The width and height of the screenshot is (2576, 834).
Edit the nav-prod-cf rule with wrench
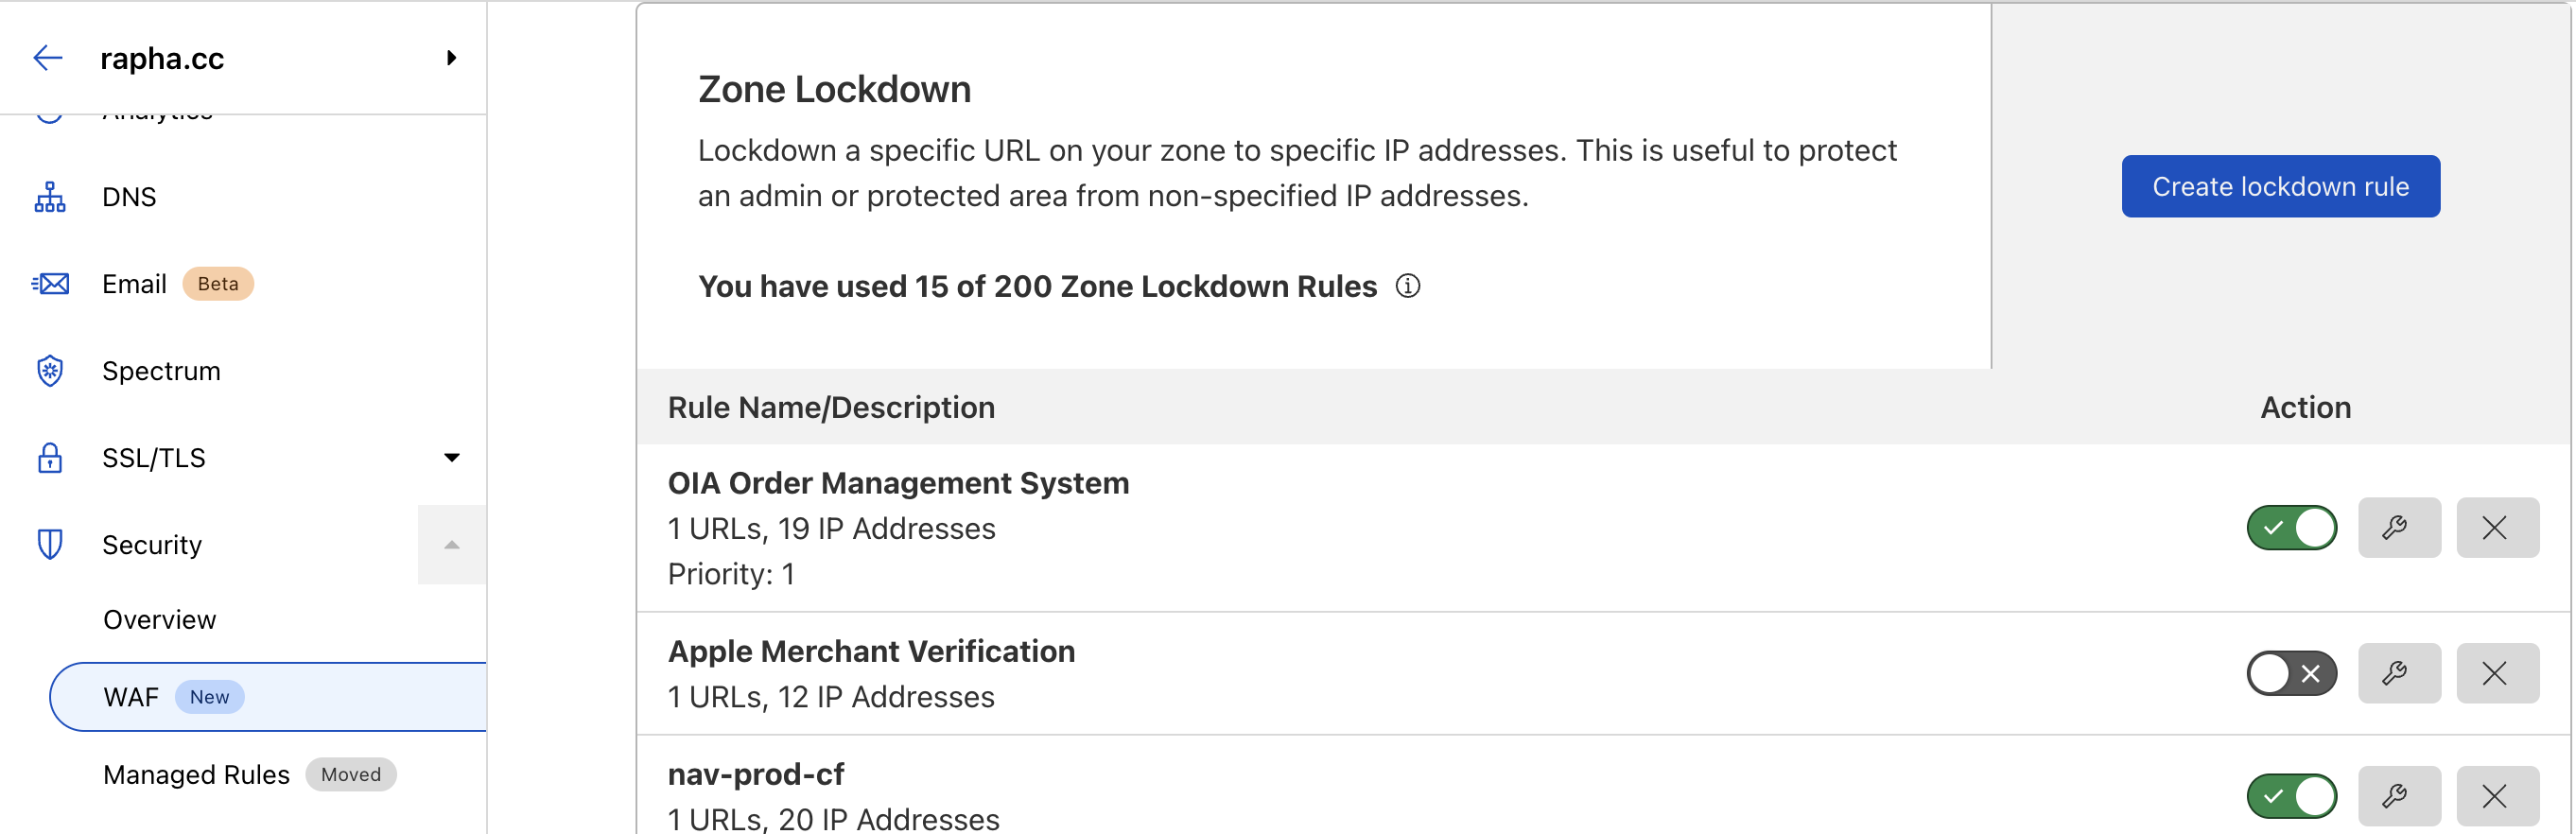tap(2398, 796)
